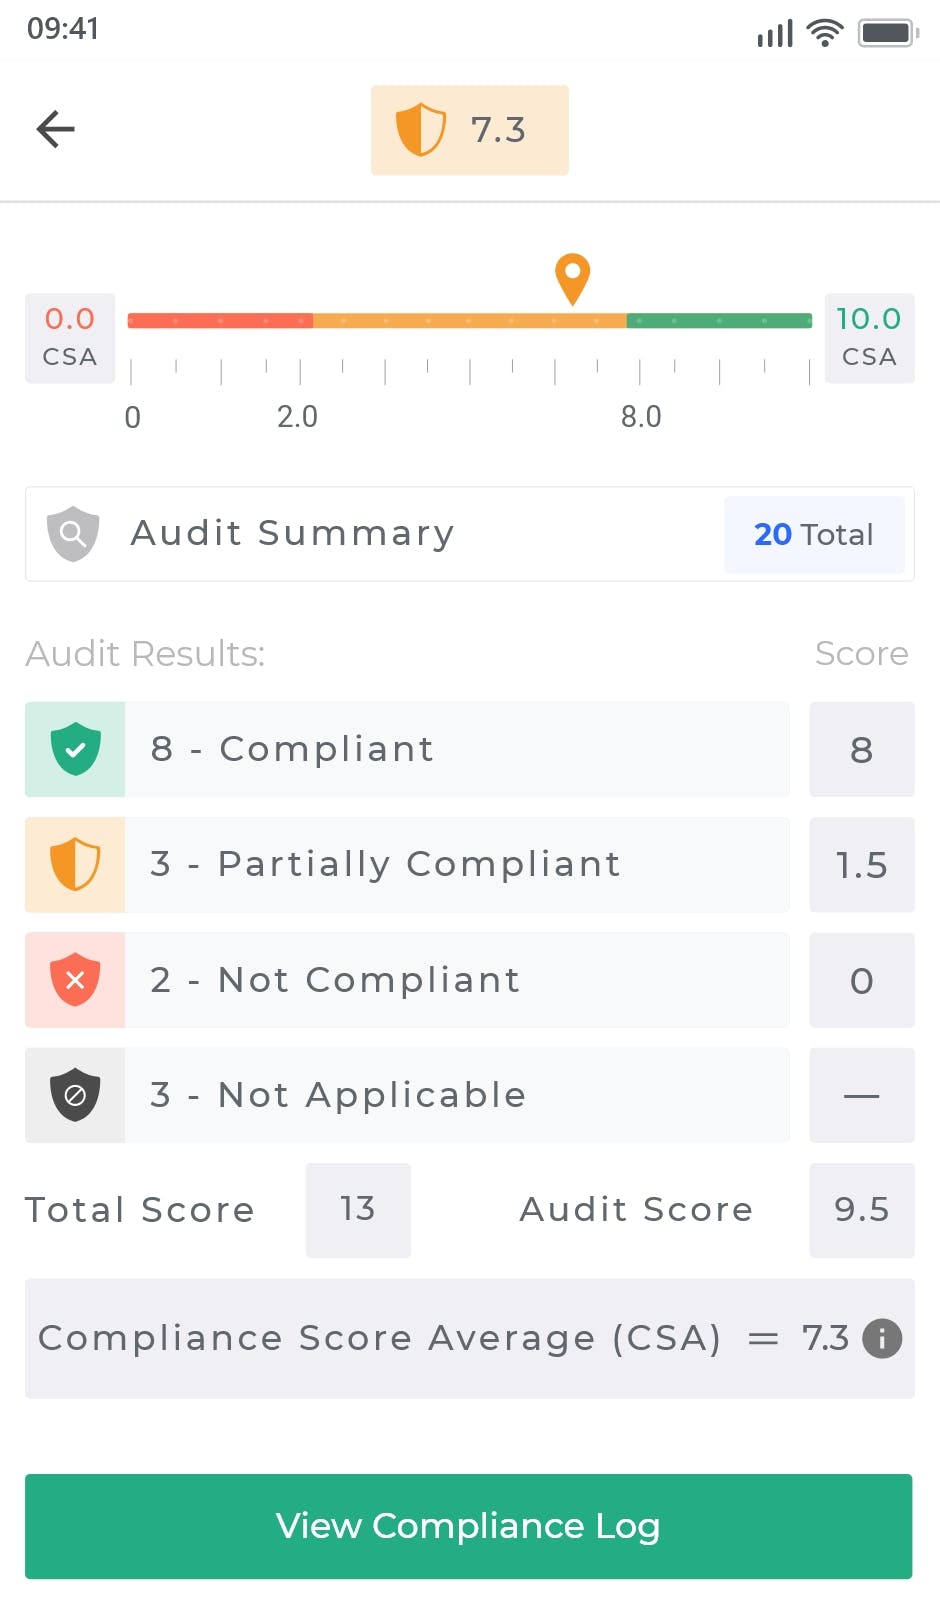Tap the back arrow icon
This screenshot has width=940, height=1605.
click(56, 129)
